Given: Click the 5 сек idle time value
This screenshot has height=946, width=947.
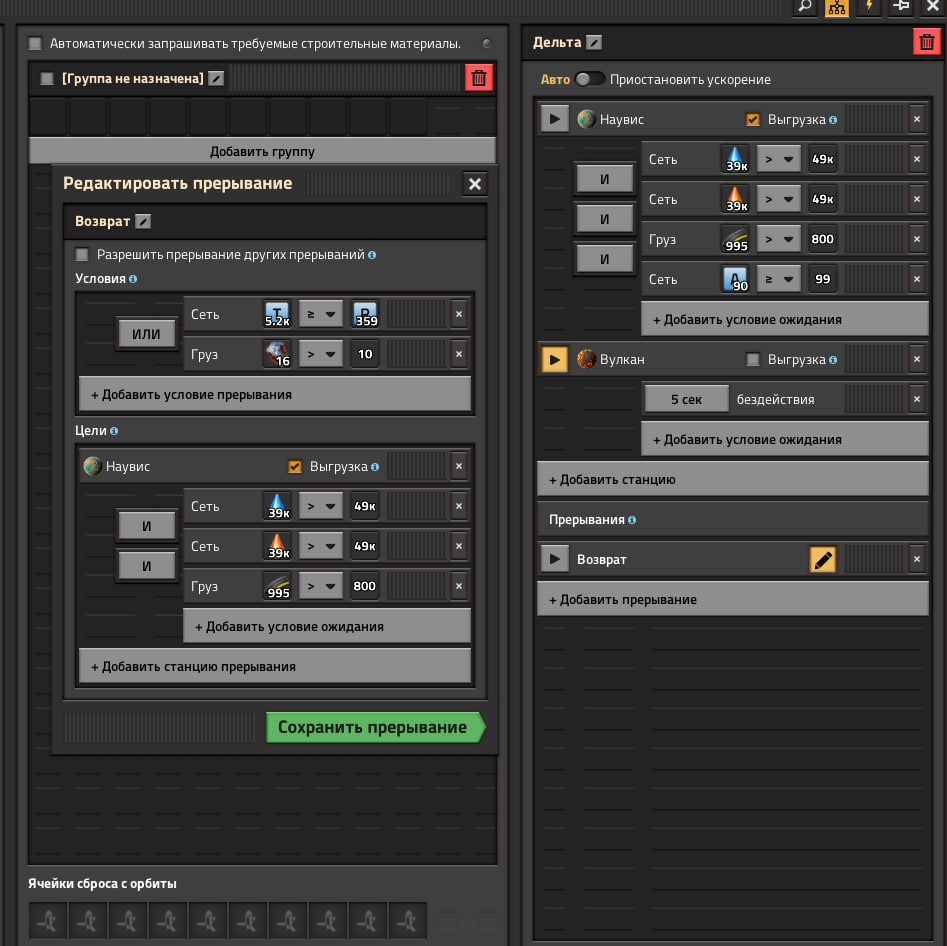Looking at the screenshot, I should coord(686,399).
